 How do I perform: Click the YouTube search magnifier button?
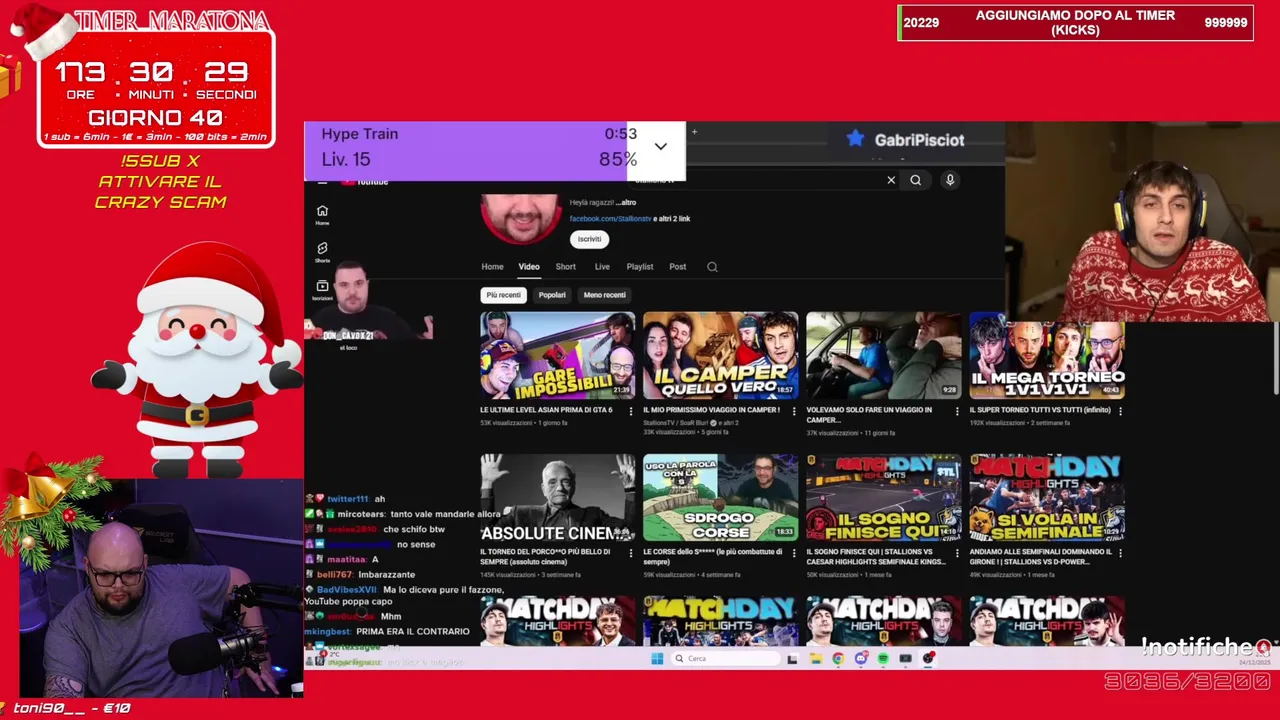coord(915,180)
